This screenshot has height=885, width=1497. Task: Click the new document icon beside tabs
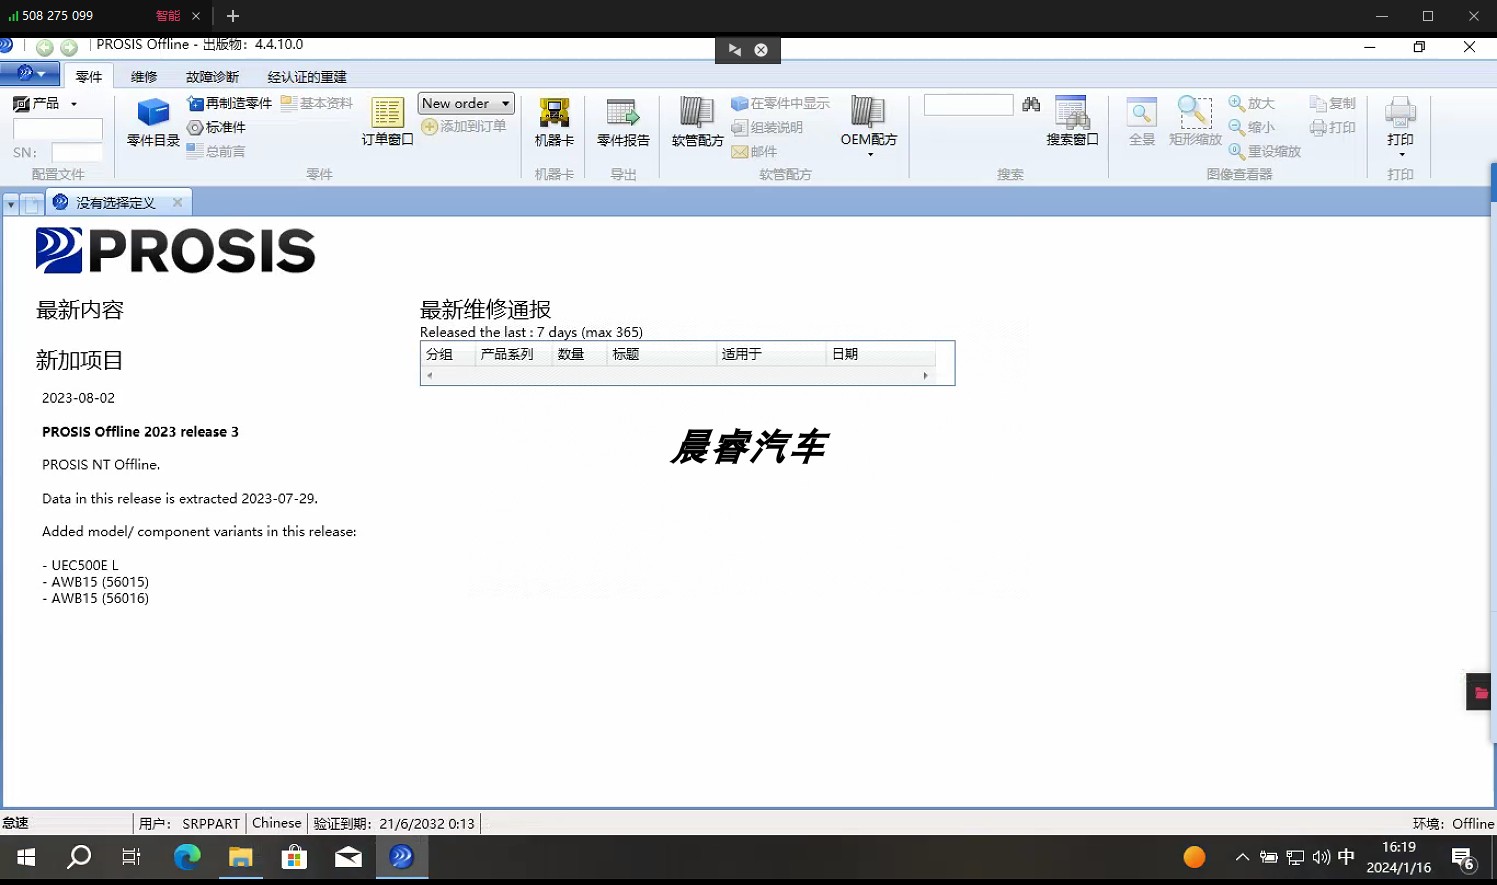click(x=32, y=204)
